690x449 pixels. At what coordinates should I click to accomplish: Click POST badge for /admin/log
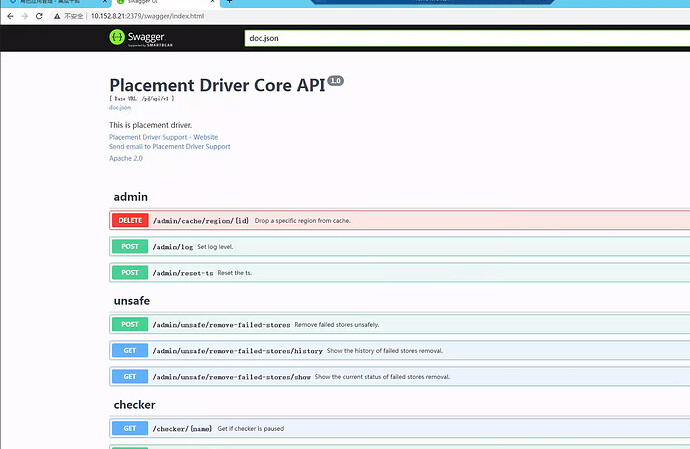(x=130, y=247)
